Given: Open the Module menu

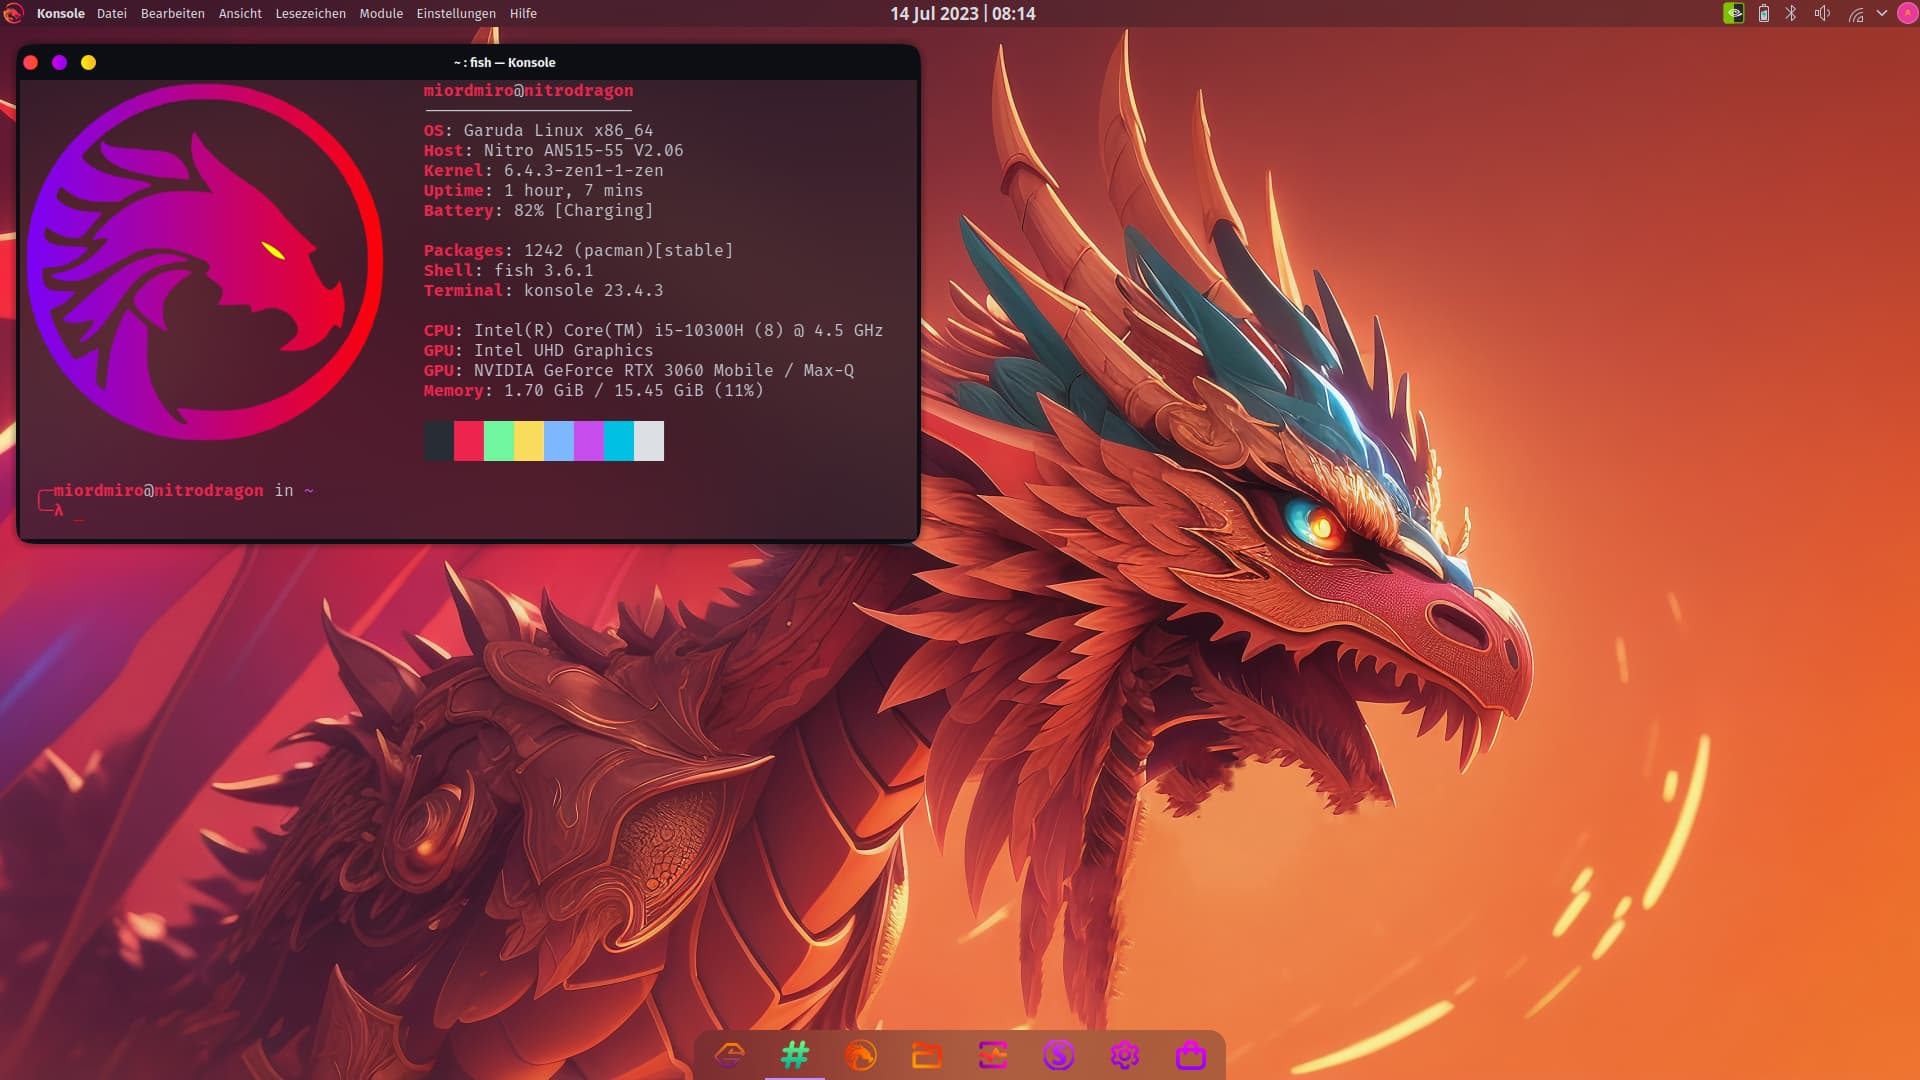Looking at the screenshot, I should (381, 13).
